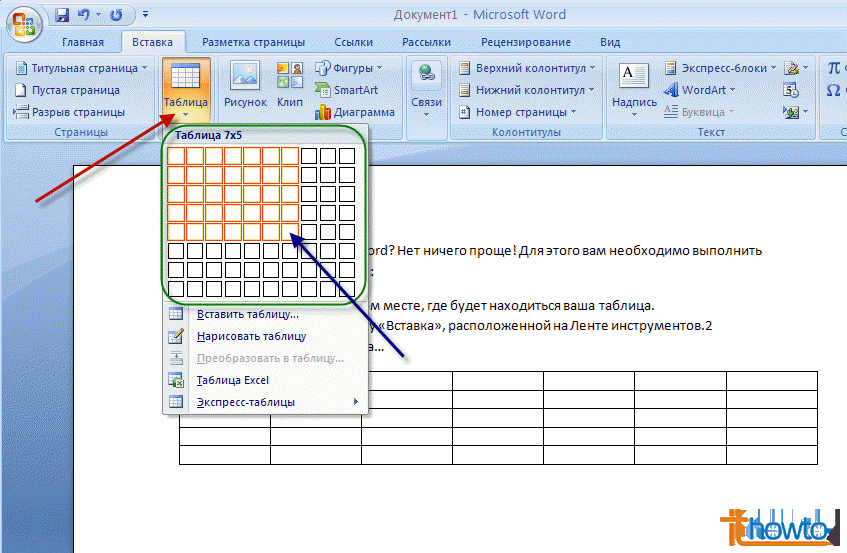Choose Вставить таблицу... from the menu
Screen dimensions: 847x553
(247, 314)
